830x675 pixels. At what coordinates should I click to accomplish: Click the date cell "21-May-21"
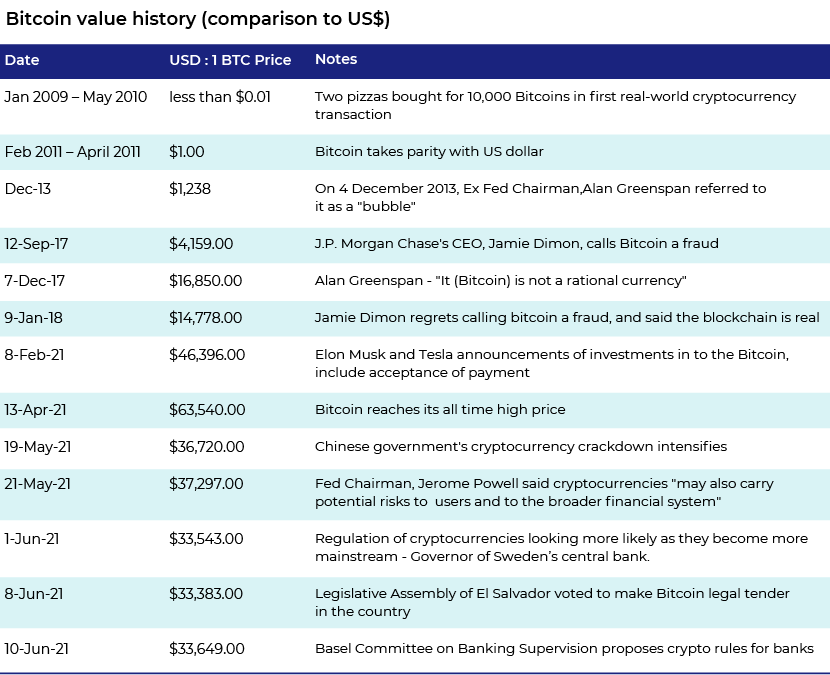(x=37, y=484)
